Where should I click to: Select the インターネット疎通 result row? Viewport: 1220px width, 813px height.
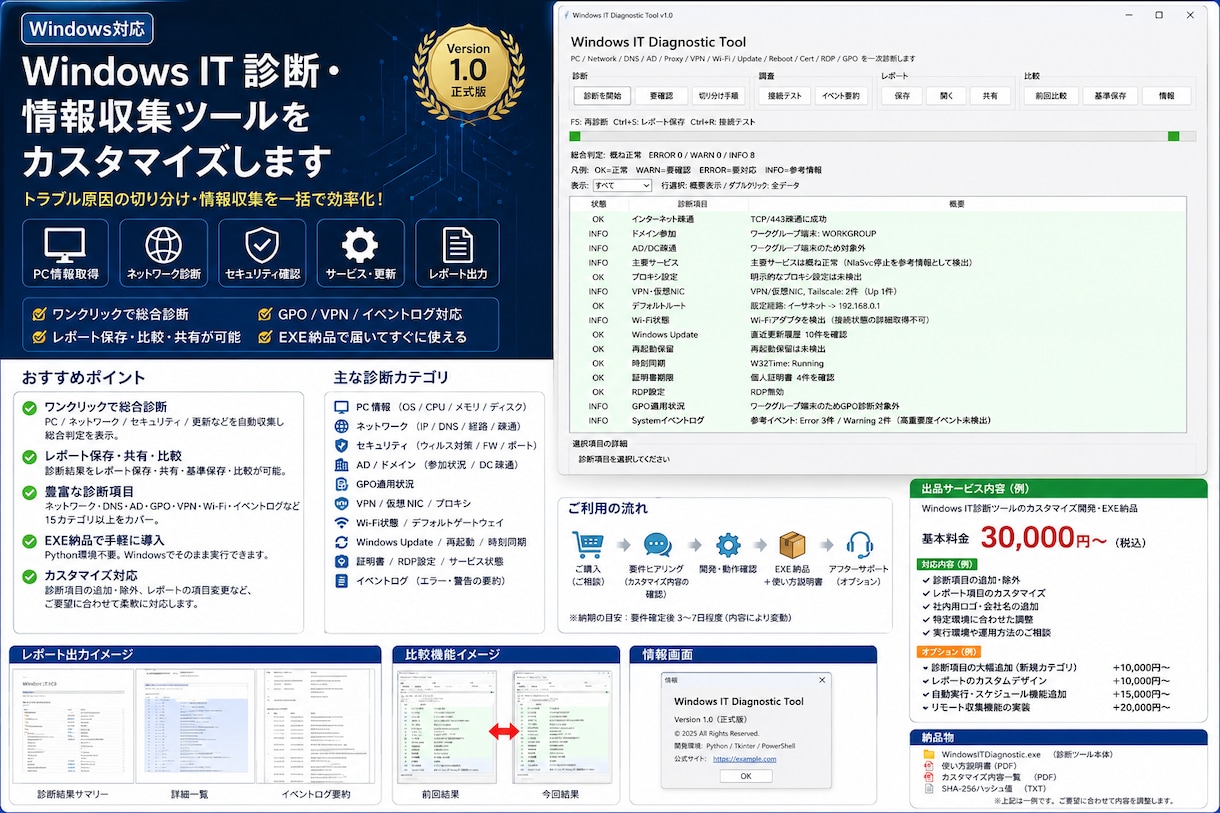[x=878, y=218]
